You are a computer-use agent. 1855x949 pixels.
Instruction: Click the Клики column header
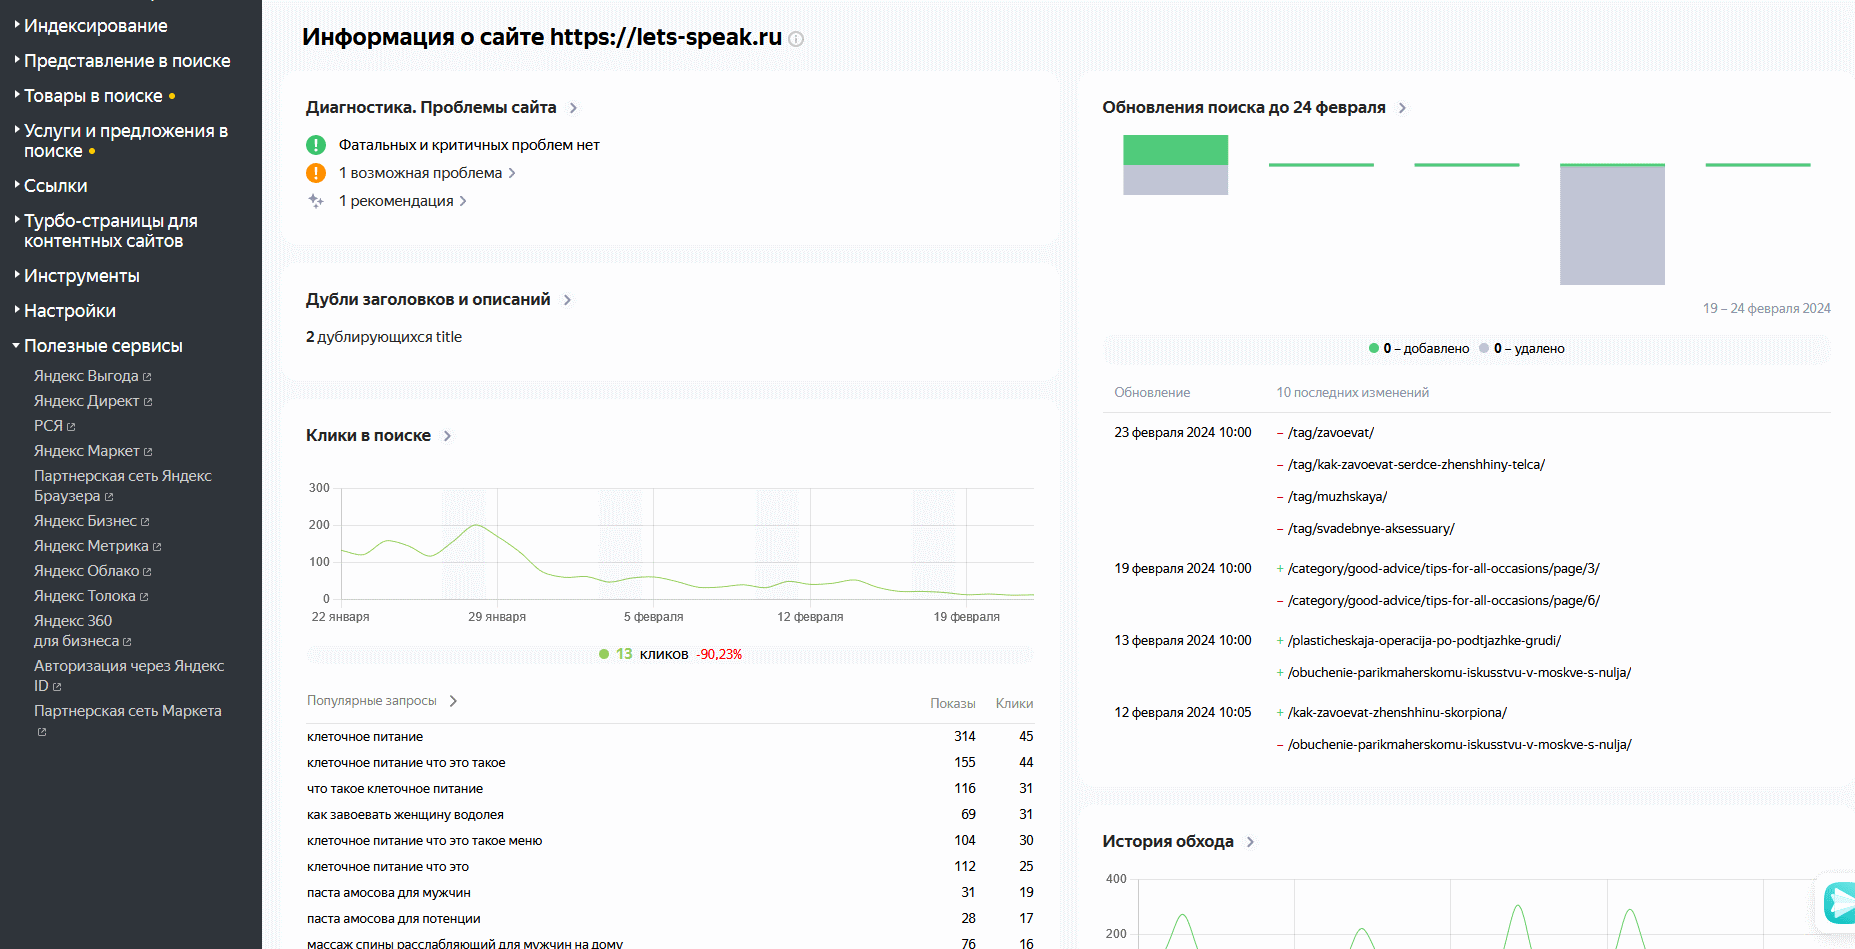point(1014,704)
